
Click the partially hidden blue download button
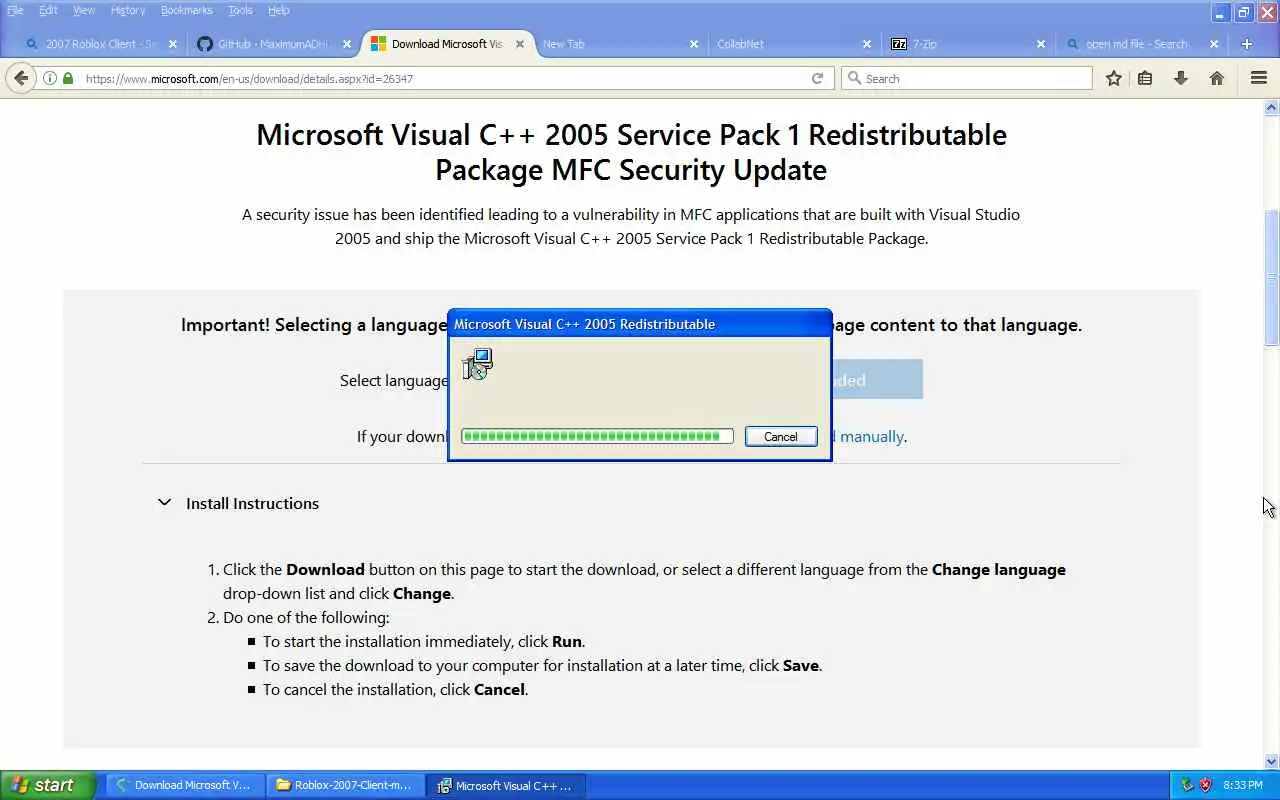[x=877, y=380]
